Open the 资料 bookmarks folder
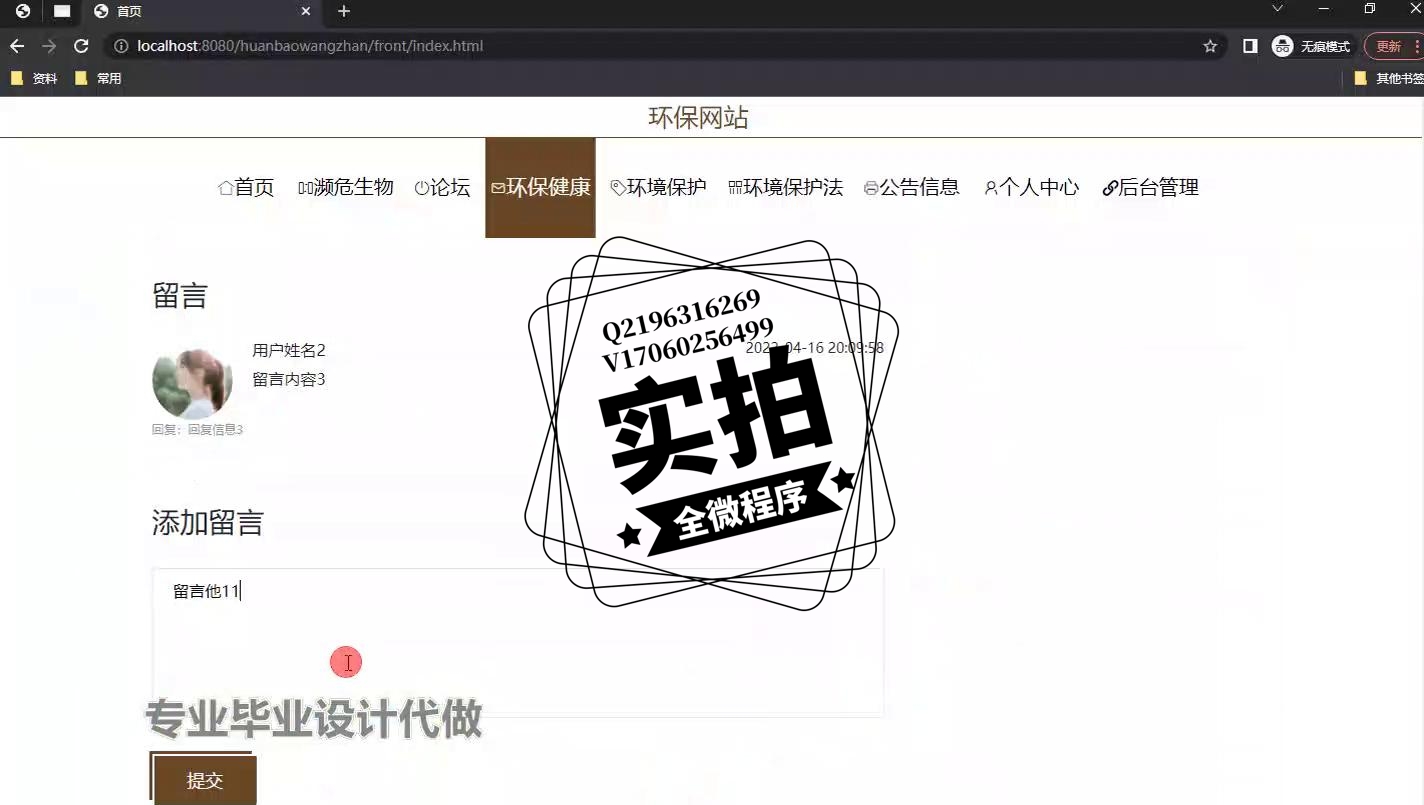The image size is (1424, 805). (x=34, y=78)
